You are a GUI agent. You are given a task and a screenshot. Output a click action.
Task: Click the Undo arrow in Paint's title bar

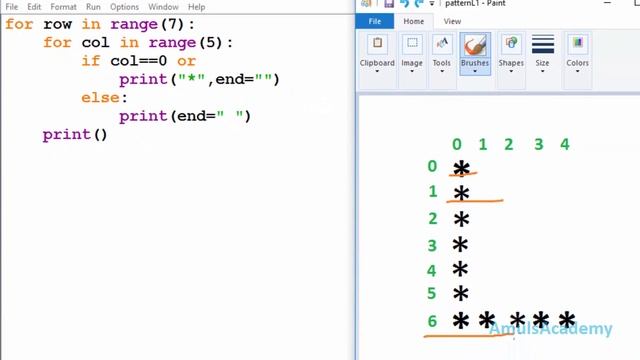pos(404,4)
